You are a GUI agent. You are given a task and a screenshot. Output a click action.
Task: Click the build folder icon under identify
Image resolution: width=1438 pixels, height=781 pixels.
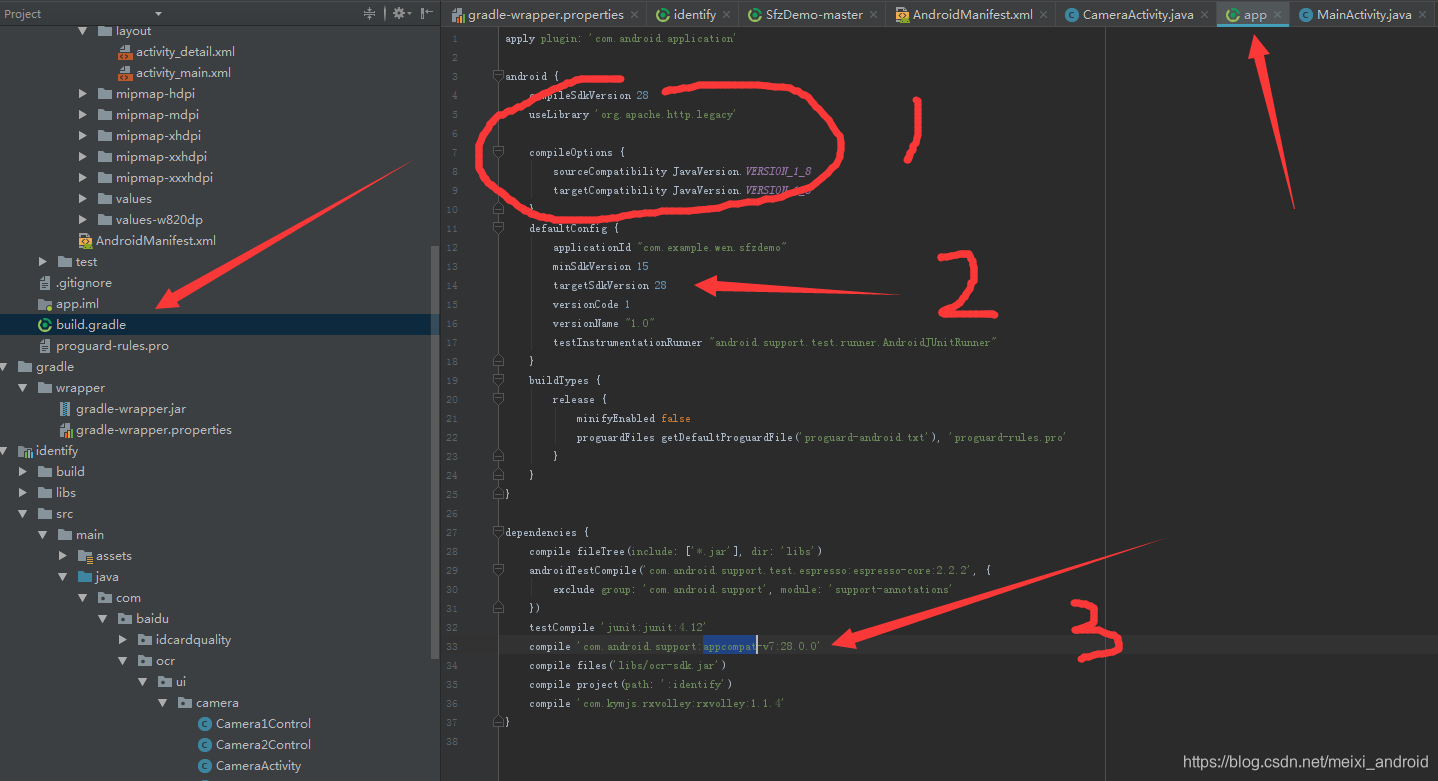tap(45, 472)
